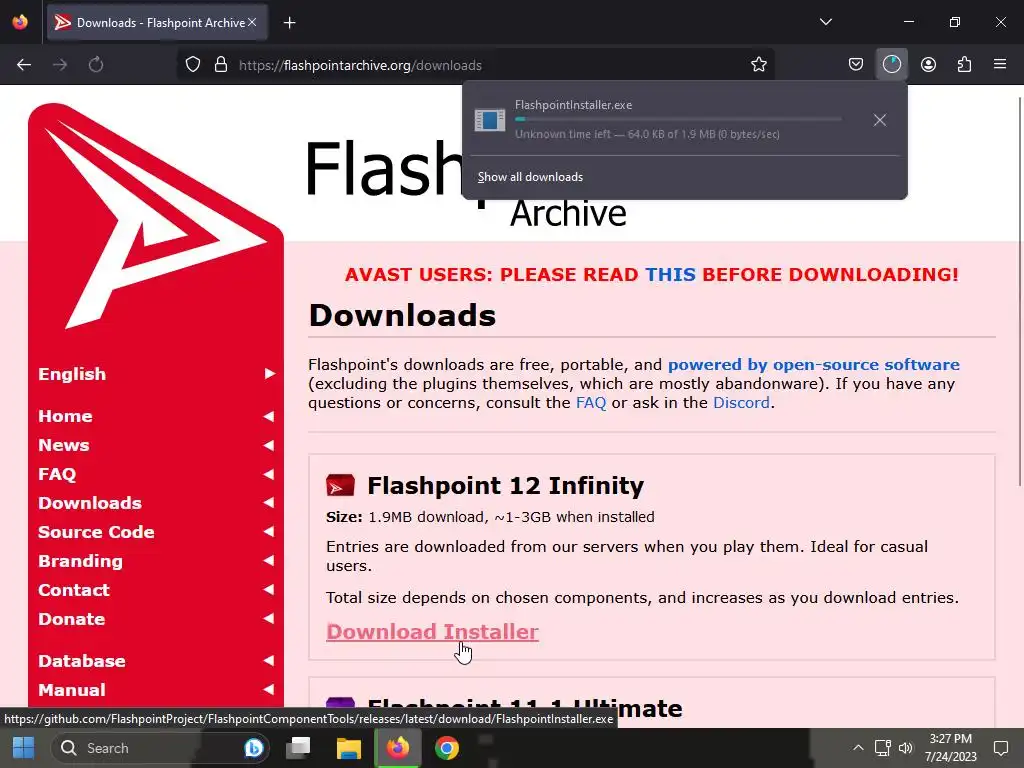The height and width of the screenshot is (768, 1024).
Task: Open the Donate sidebar menu item
Action: 156,619
